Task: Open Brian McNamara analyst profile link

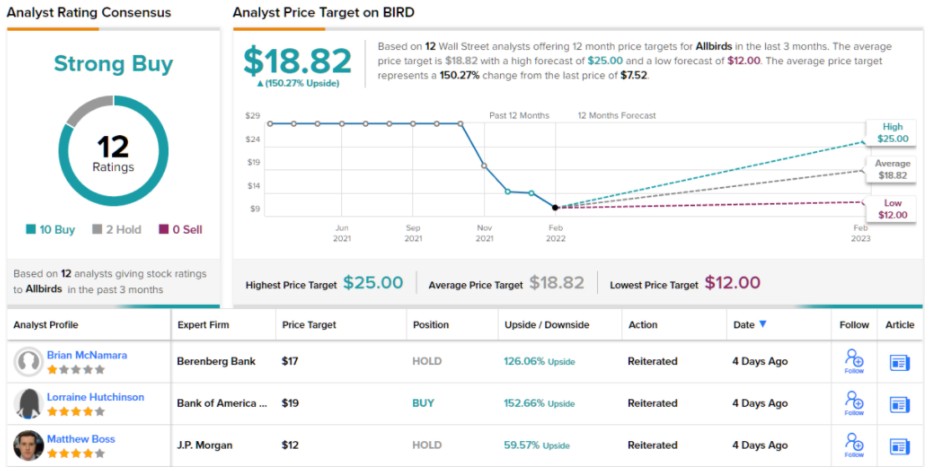Action: tap(85, 355)
